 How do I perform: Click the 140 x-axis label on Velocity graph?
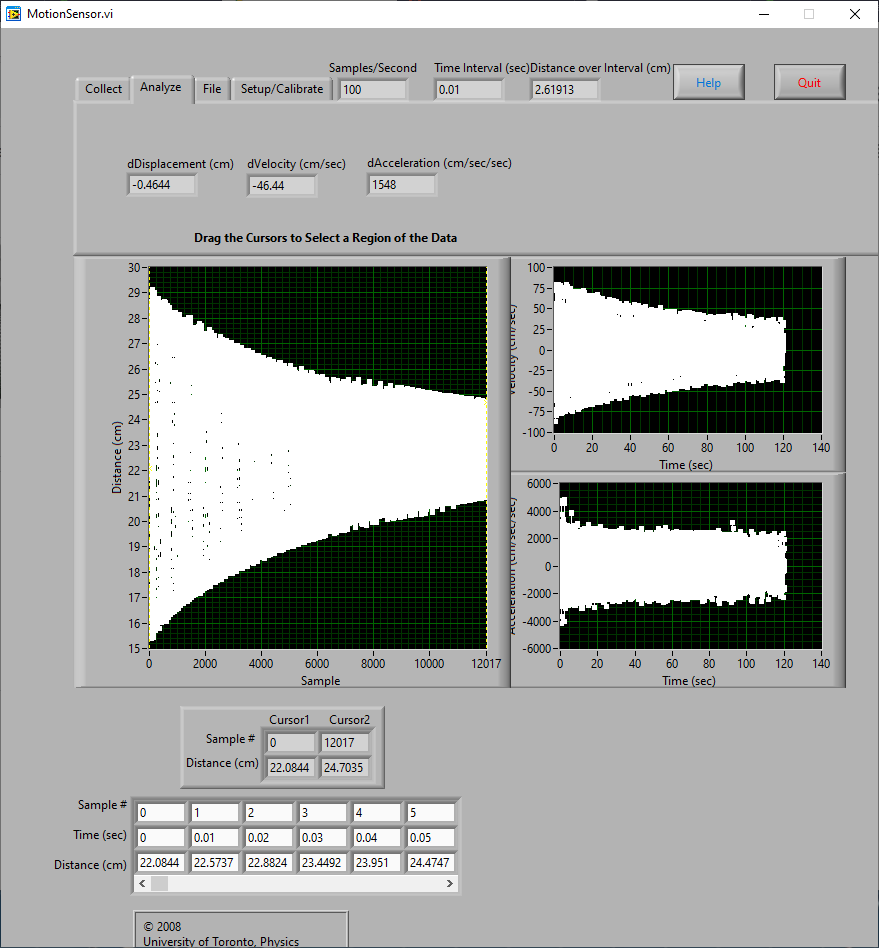coord(821,447)
